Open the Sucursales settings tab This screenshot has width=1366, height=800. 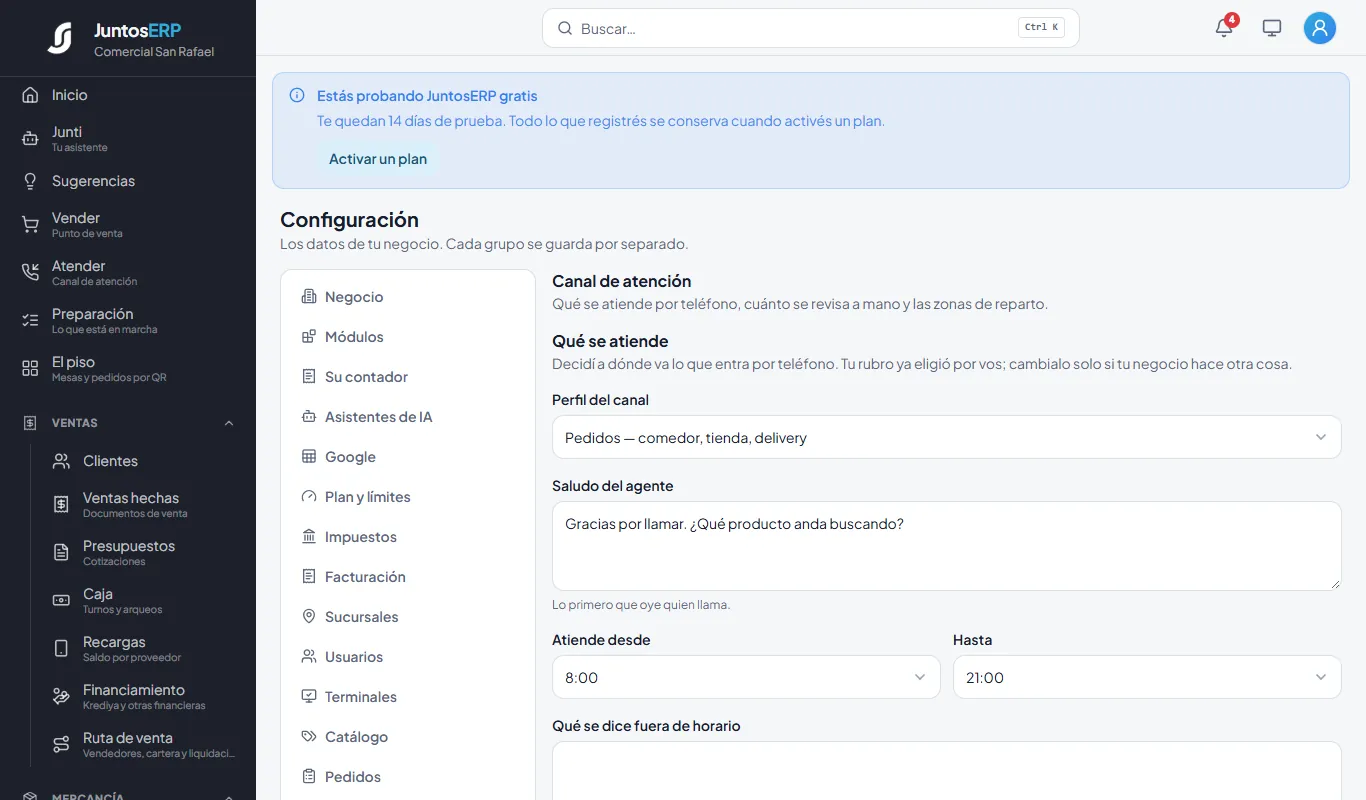408,617
